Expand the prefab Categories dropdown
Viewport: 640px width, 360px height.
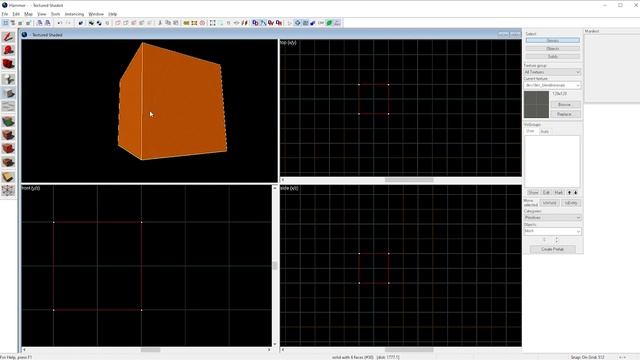tap(552, 218)
